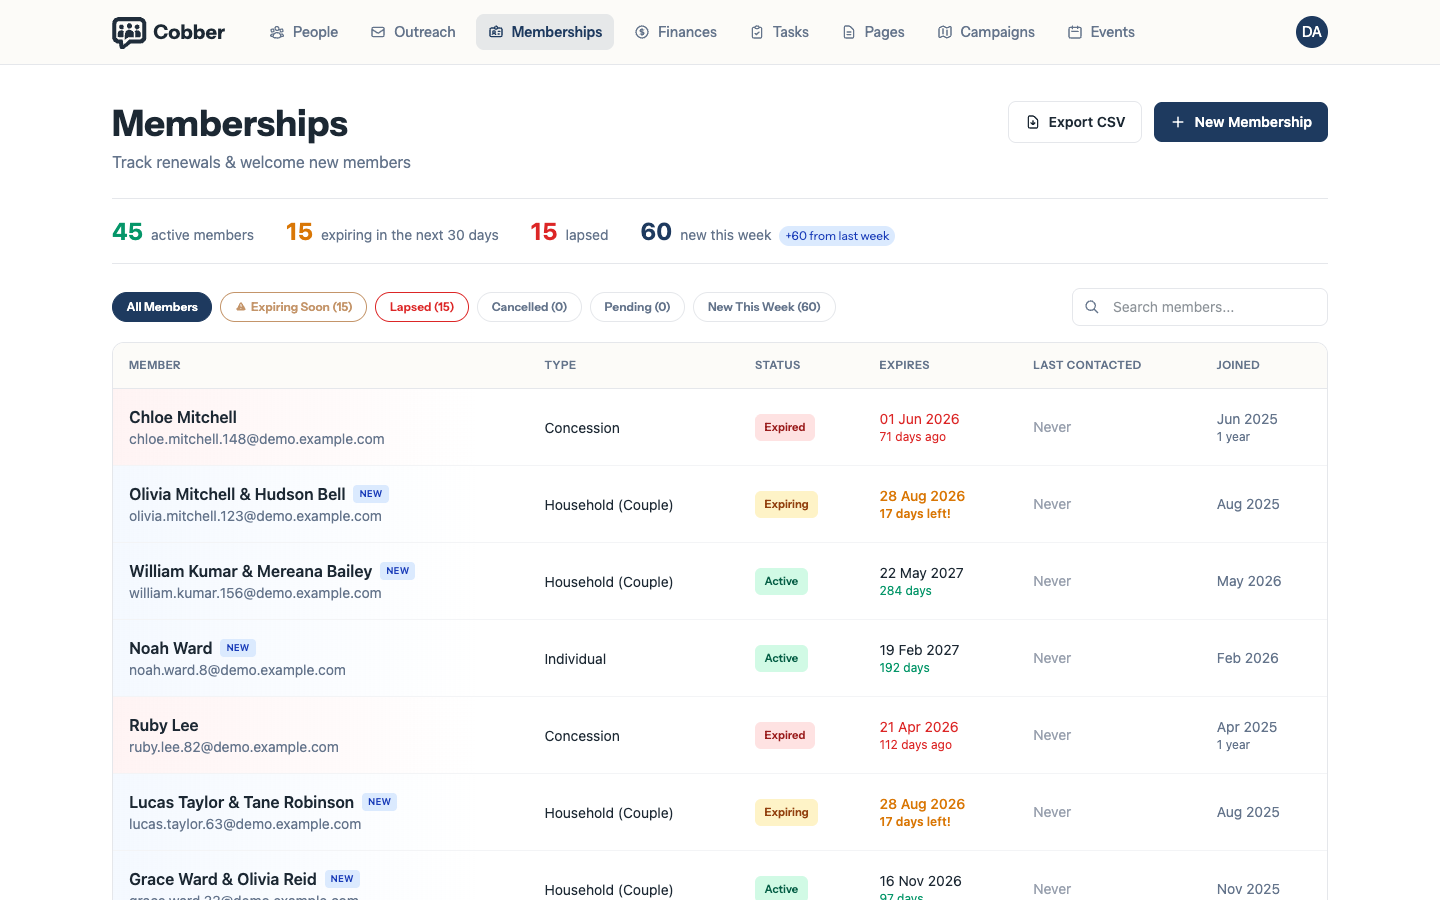Click the Outreach envelope icon

click(378, 32)
